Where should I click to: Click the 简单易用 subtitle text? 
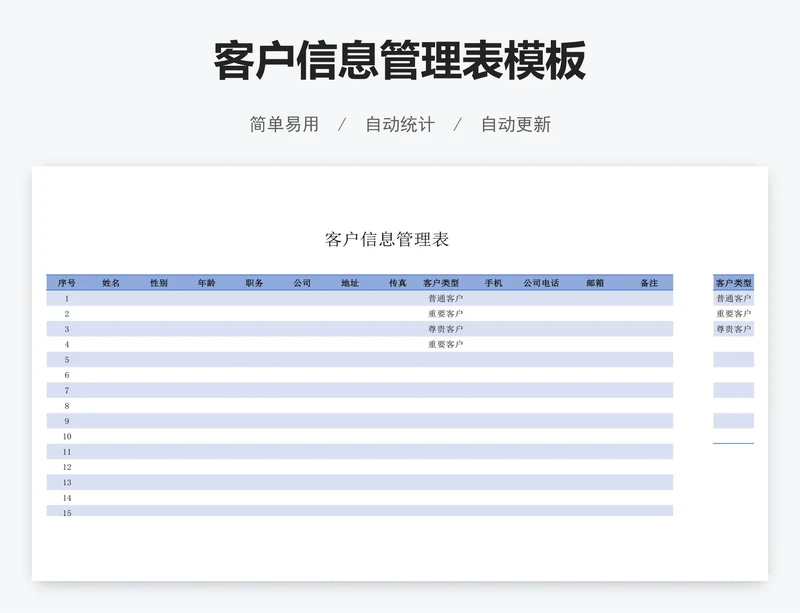[284, 125]
